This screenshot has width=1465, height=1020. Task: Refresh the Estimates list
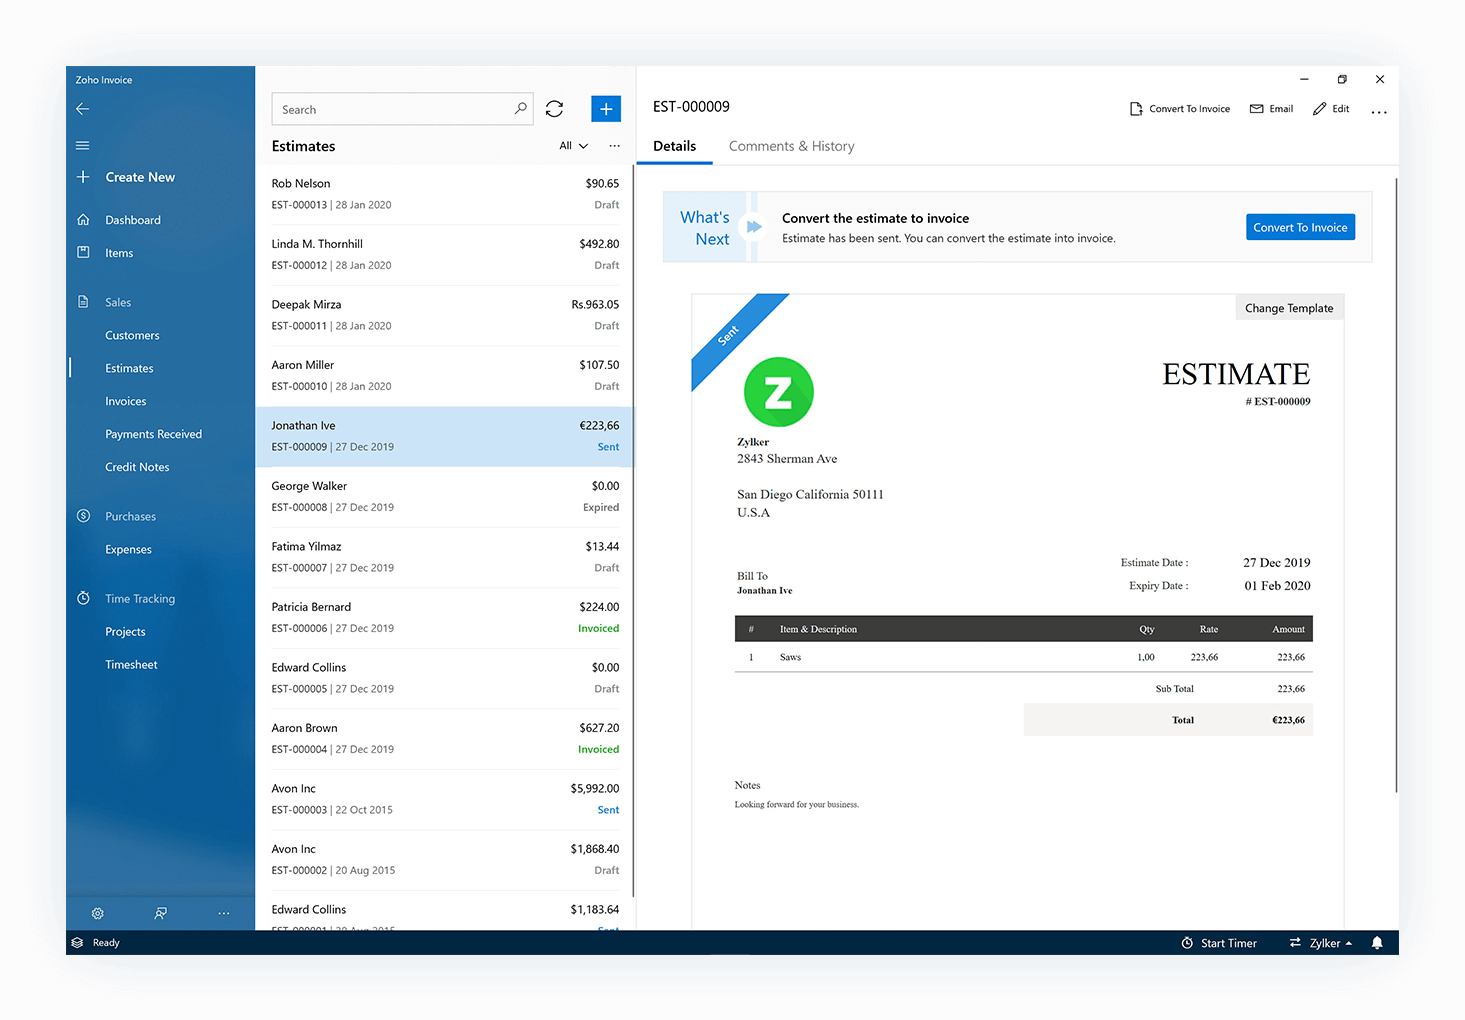[554, 108]
